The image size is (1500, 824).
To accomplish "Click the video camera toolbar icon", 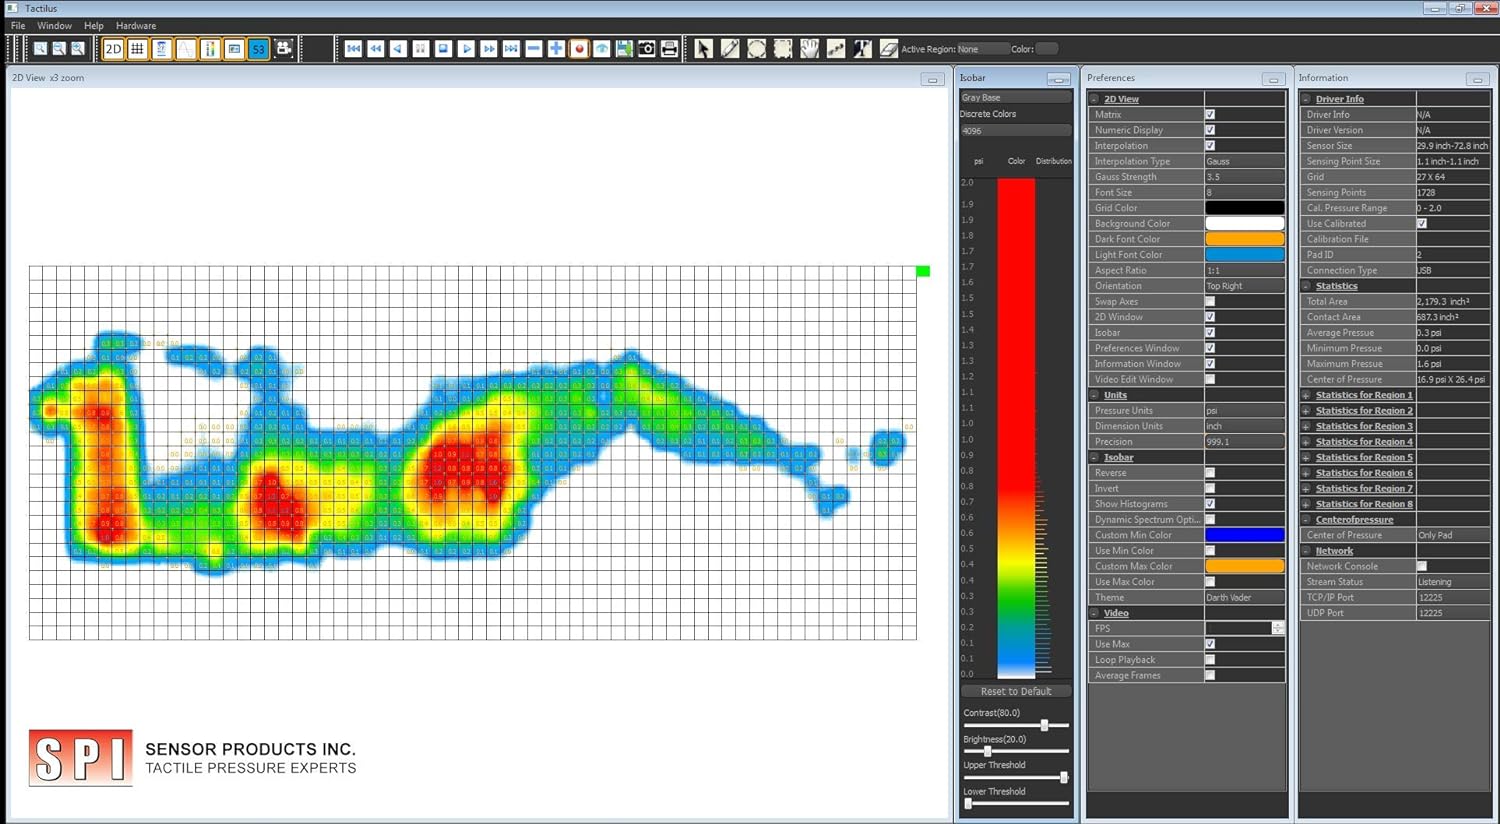I will coord(284,49).
